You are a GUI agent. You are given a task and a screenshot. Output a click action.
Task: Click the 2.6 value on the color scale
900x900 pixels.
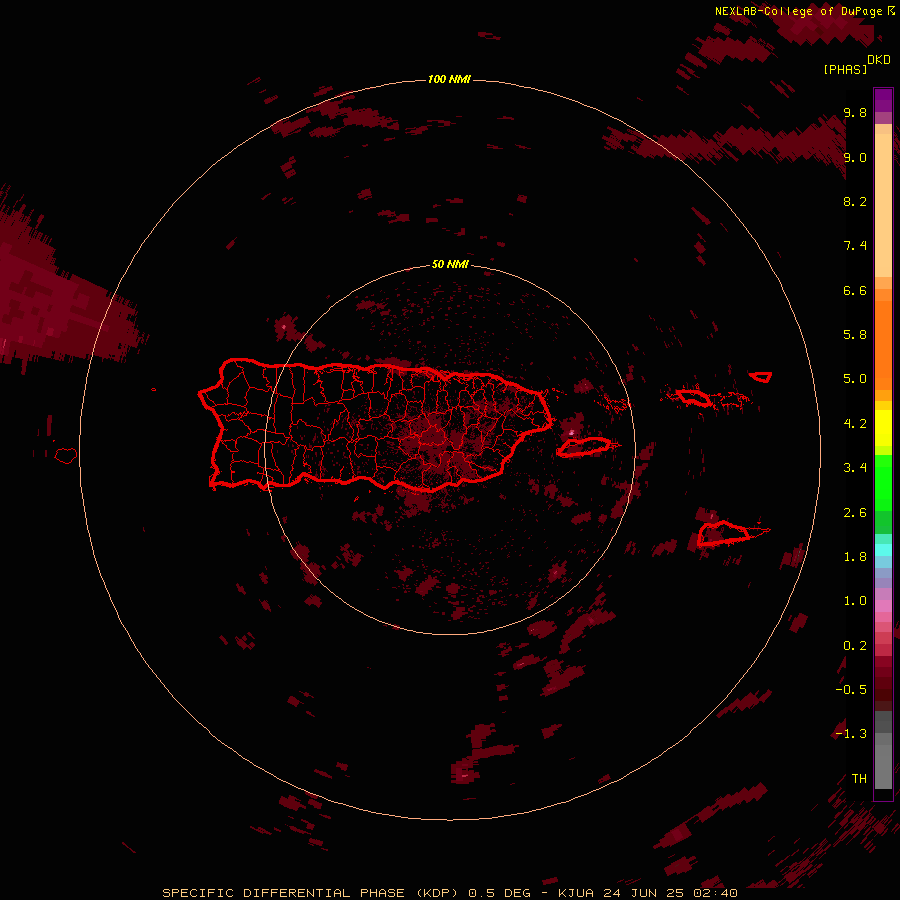tap(855, 513)
